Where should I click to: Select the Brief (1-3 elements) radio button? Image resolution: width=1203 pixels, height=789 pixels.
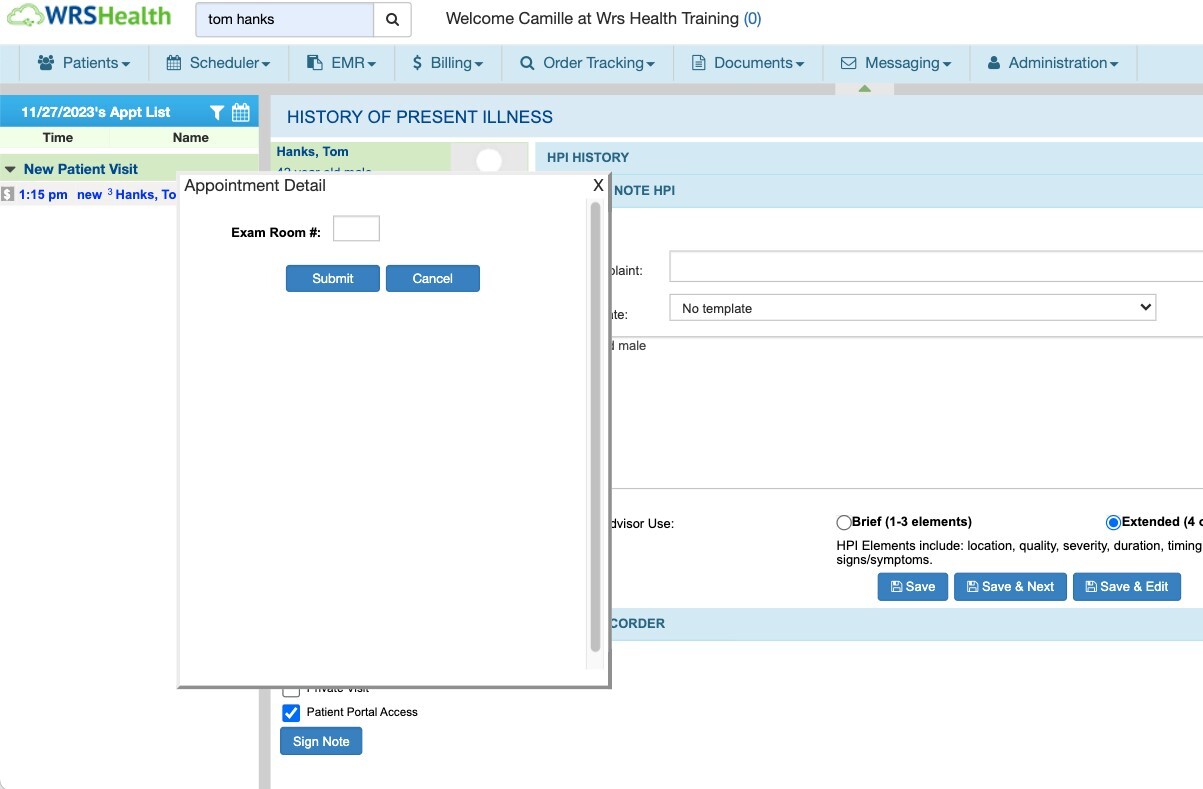coord(844,522)
